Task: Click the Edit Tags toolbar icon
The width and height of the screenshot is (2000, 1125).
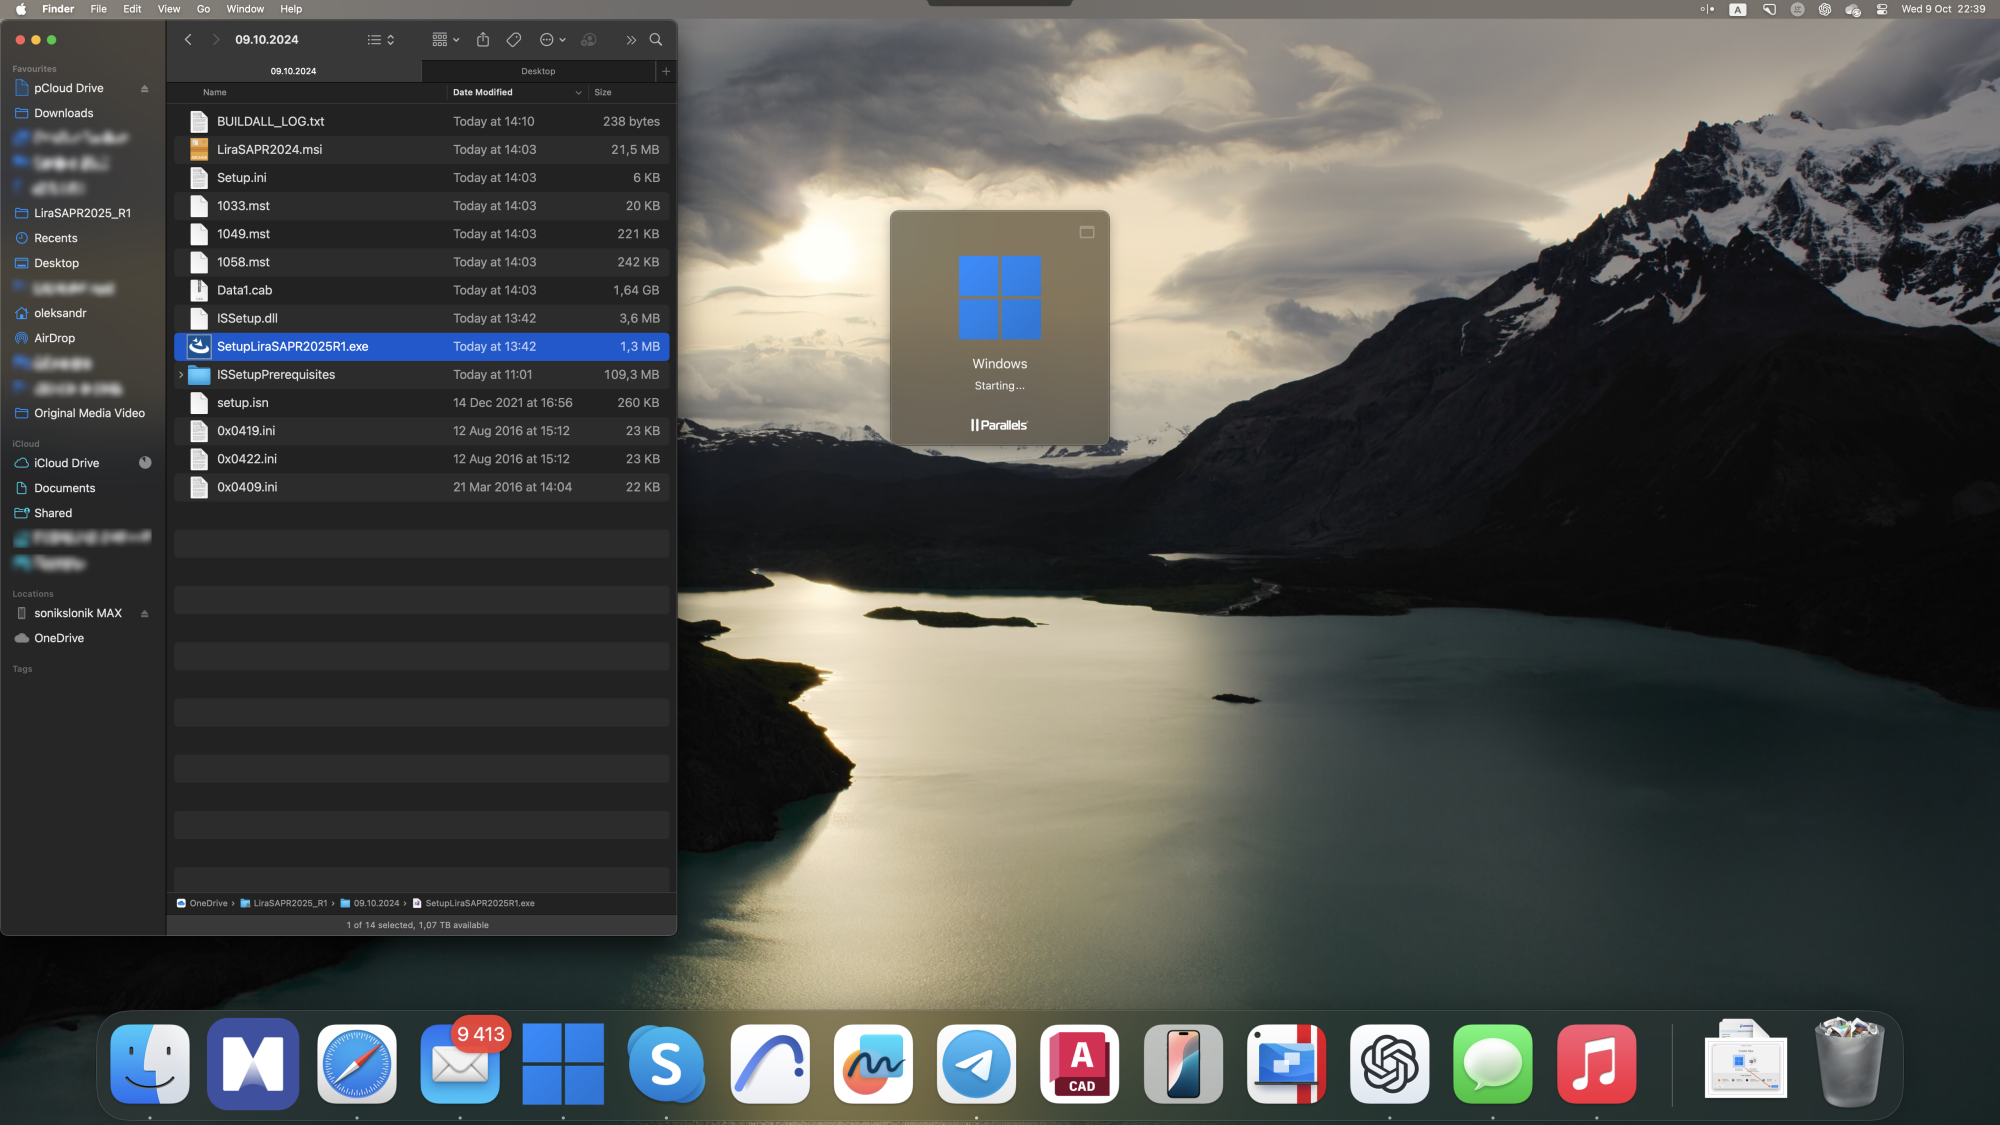Action: [514, 40]
